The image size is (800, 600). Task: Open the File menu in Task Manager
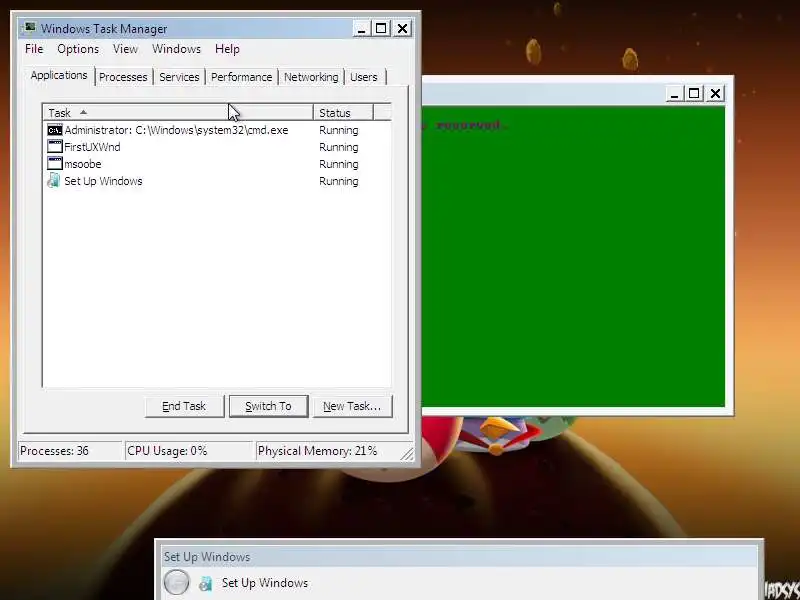click(x=34, y=49)
